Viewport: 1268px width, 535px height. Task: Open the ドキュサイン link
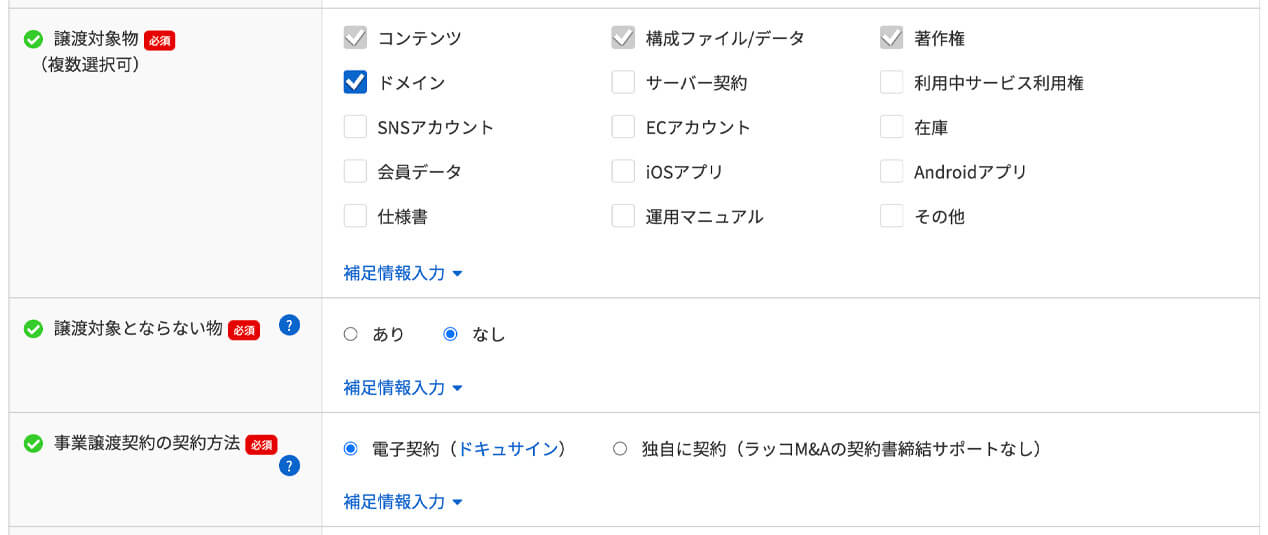coord(507,450)
